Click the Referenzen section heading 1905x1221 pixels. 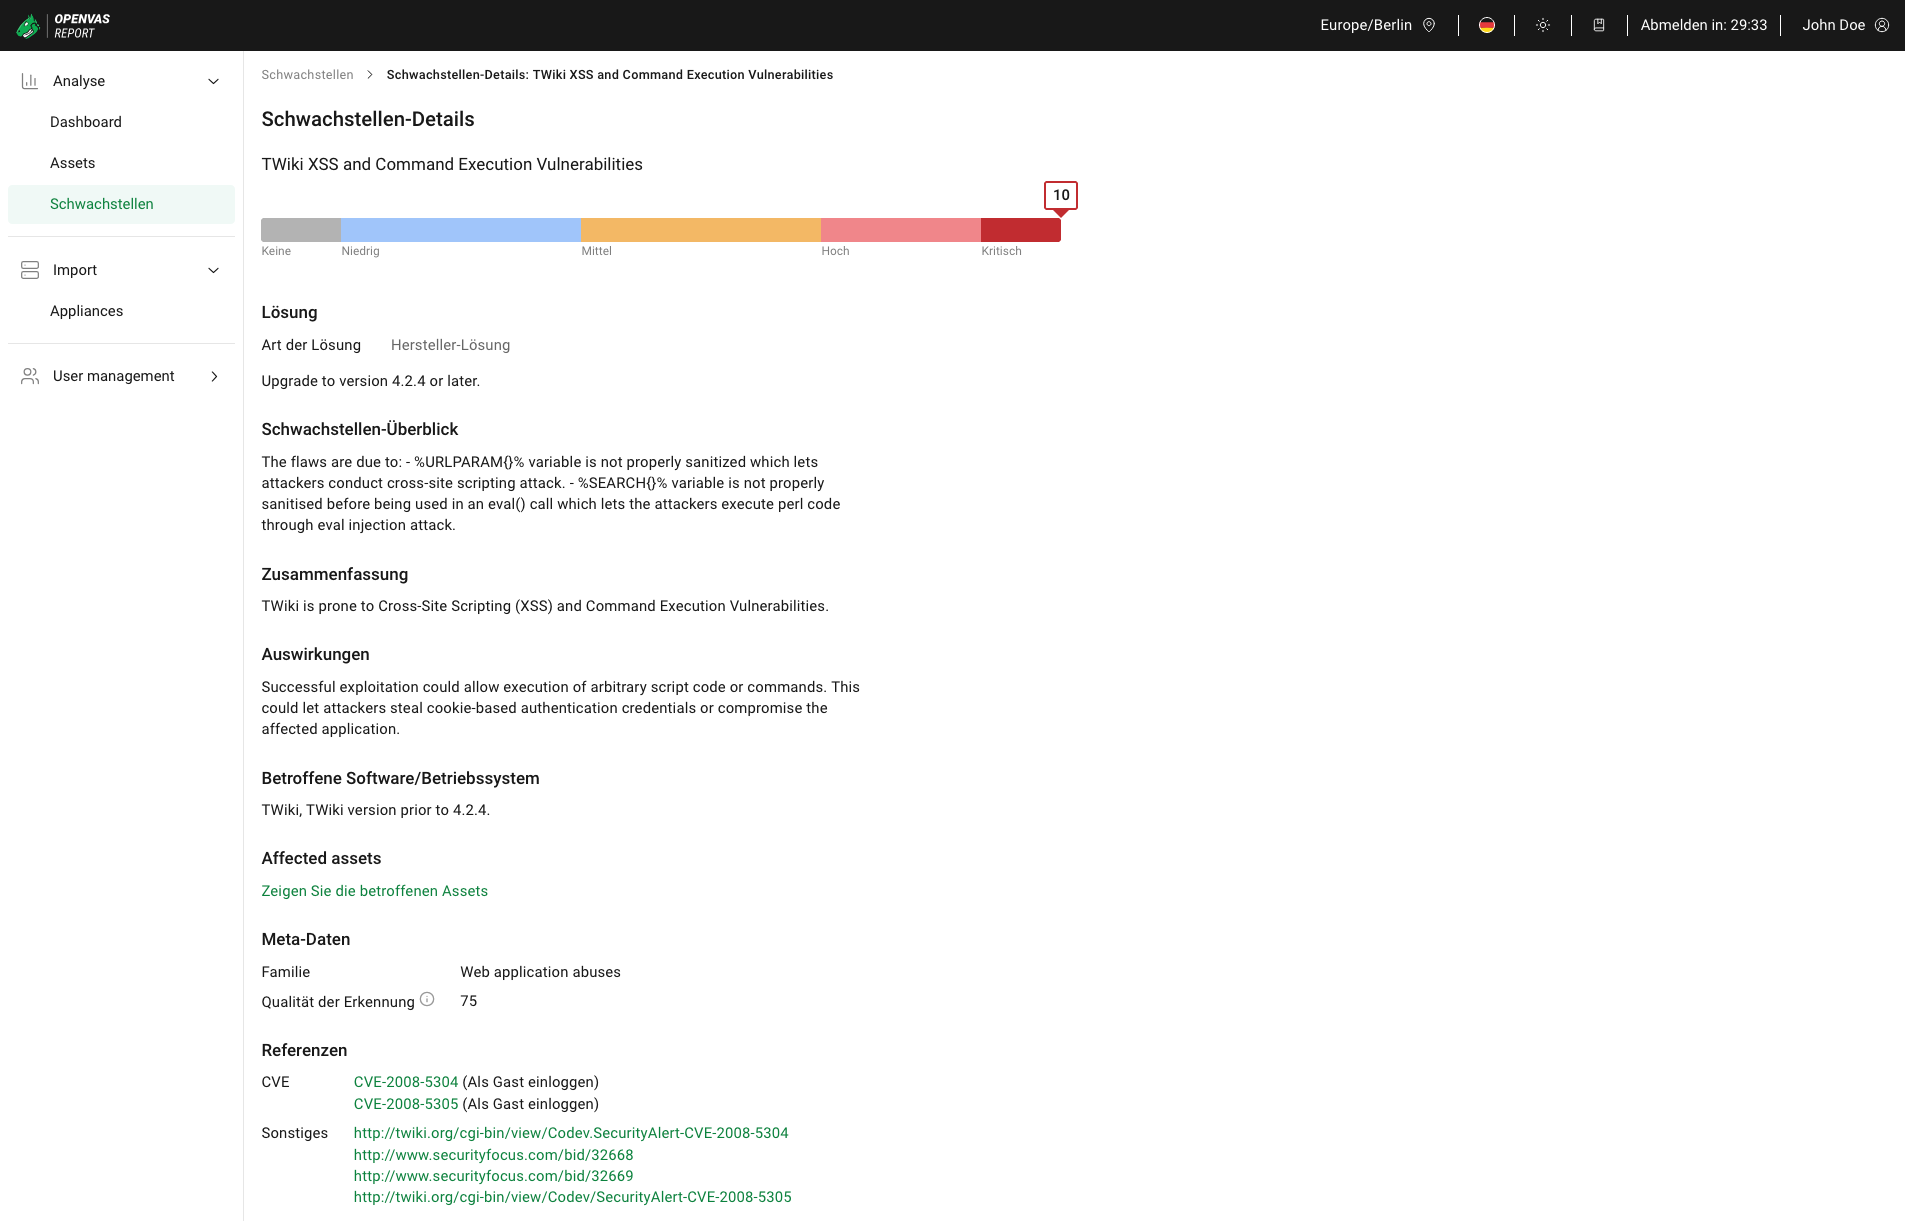click(x=304, y=1050)
